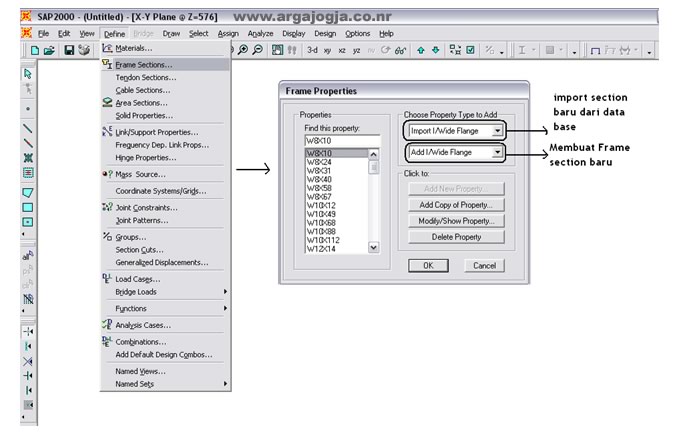Click the Open file folder icon
This screenshot has width=674, height=432.
click(x=49, y=50)
